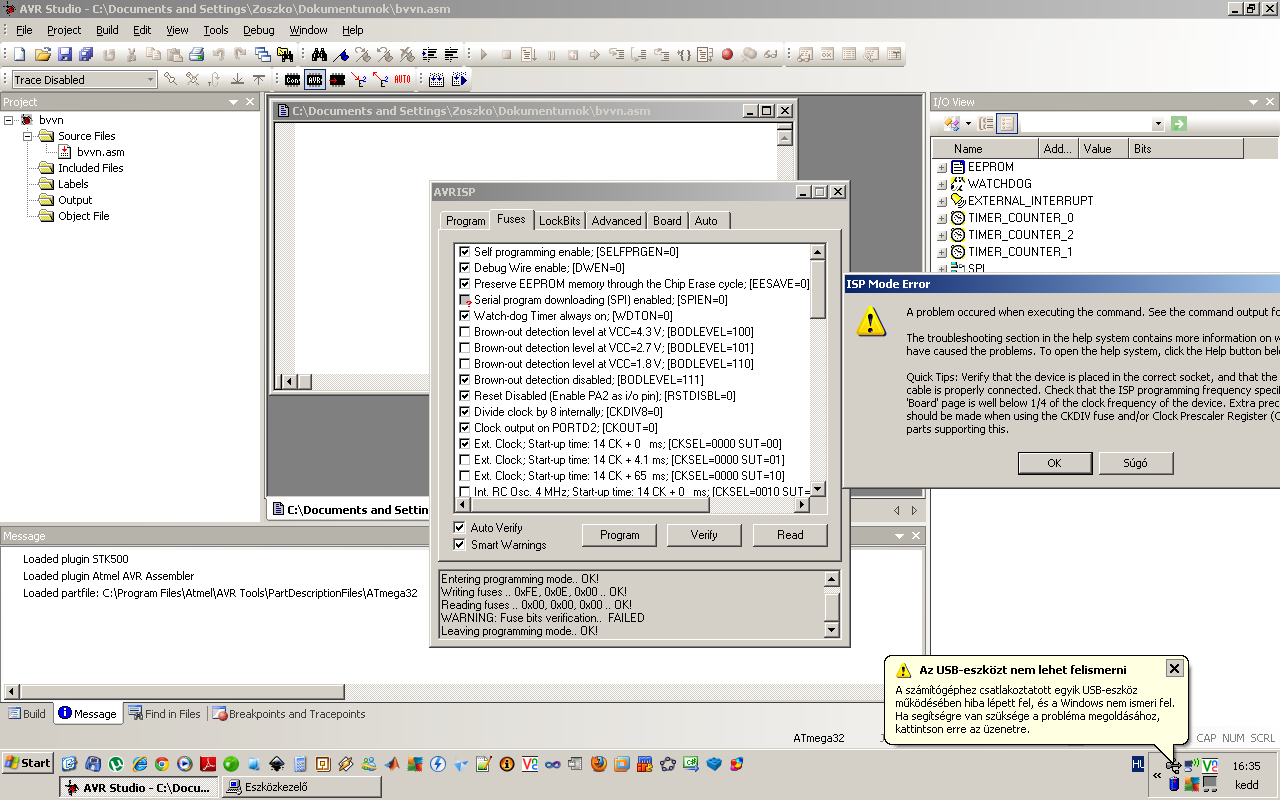Toggle Preserve EEPROM memory fuse checkbox
1280x800 pixels.
(464, 284)
